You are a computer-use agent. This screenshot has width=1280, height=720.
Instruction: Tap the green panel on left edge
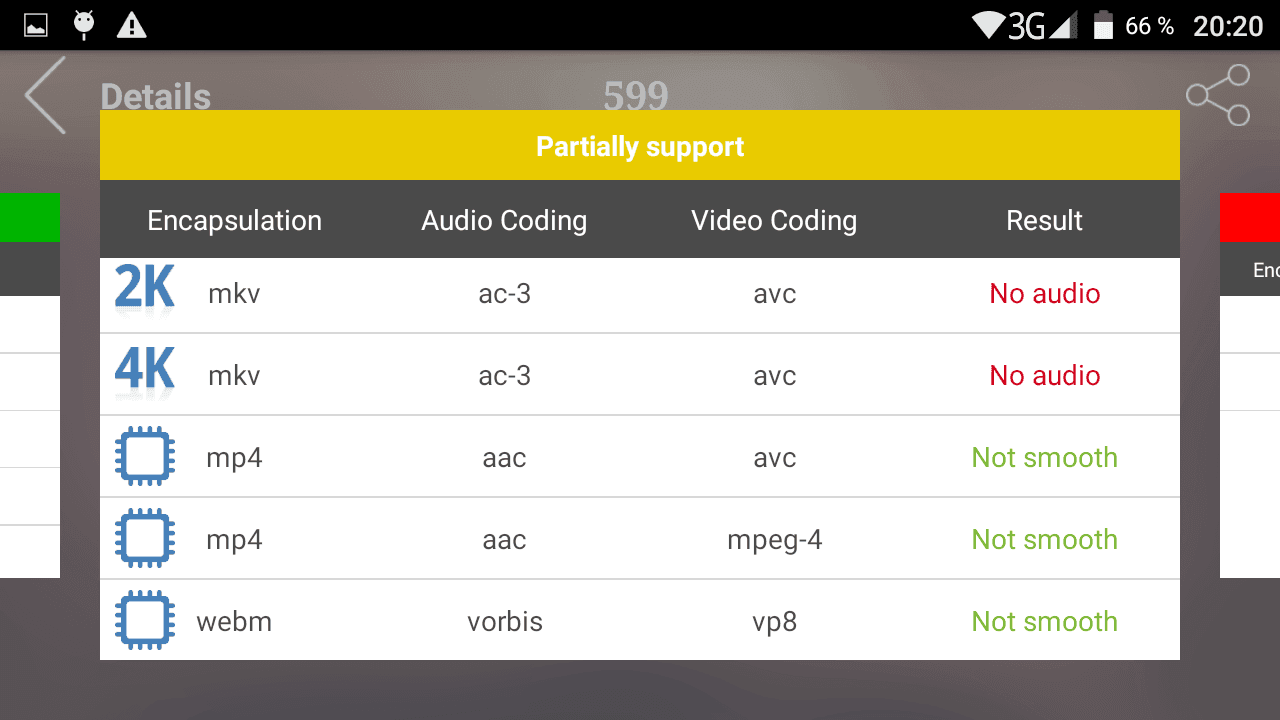[x=30, y=218]
